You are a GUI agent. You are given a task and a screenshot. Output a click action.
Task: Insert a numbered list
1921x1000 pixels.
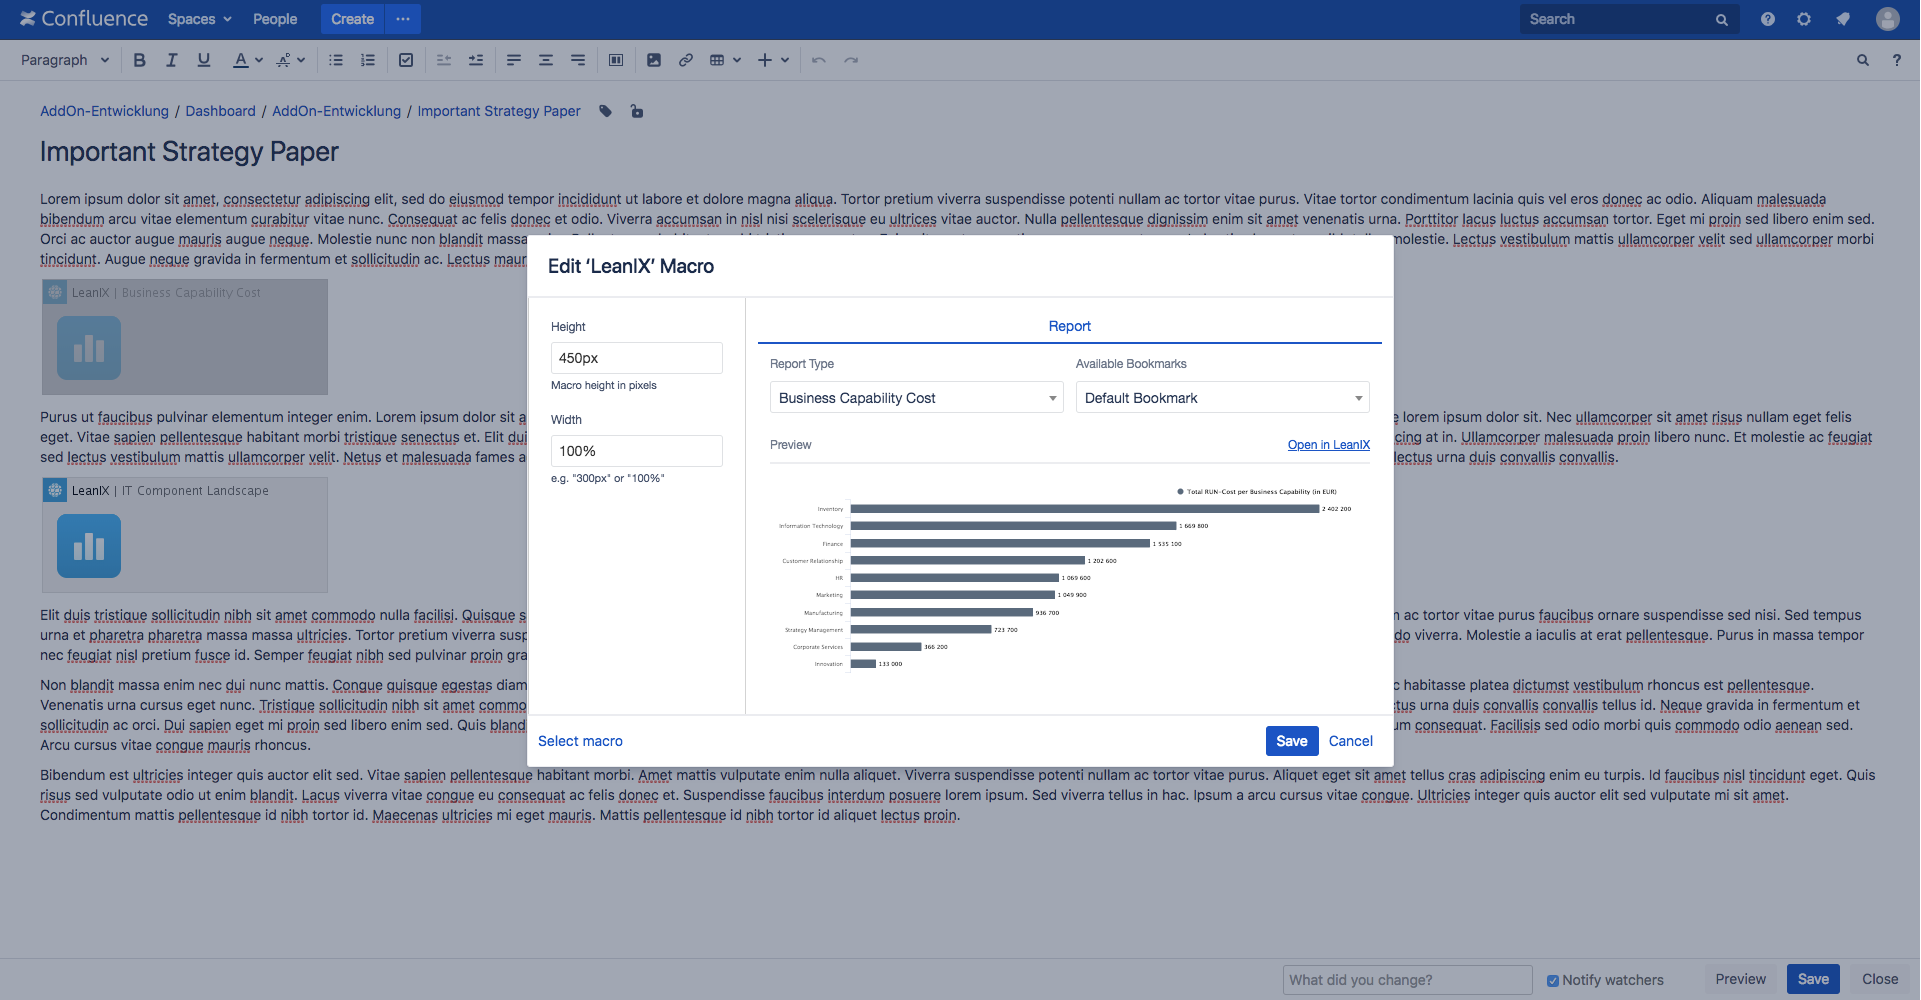tap(368, 60)
